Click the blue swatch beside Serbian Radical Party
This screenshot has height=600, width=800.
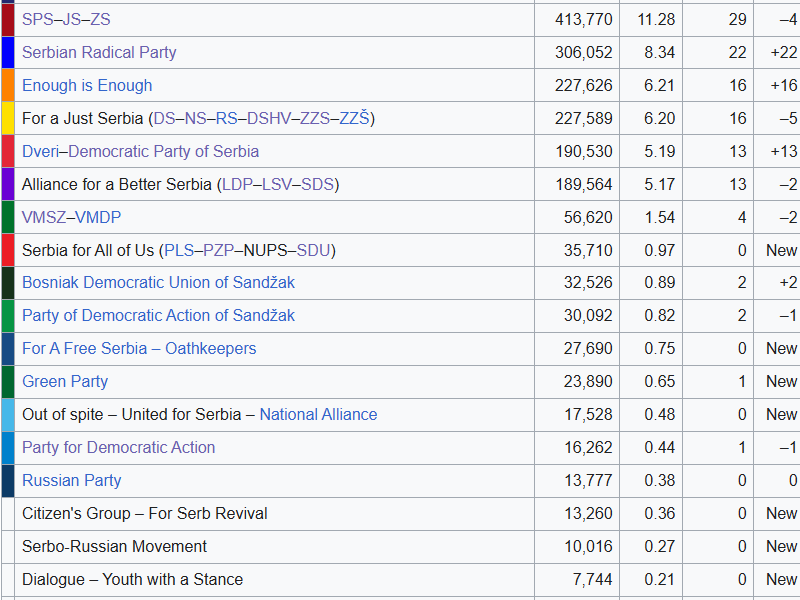tap(7, 52)
